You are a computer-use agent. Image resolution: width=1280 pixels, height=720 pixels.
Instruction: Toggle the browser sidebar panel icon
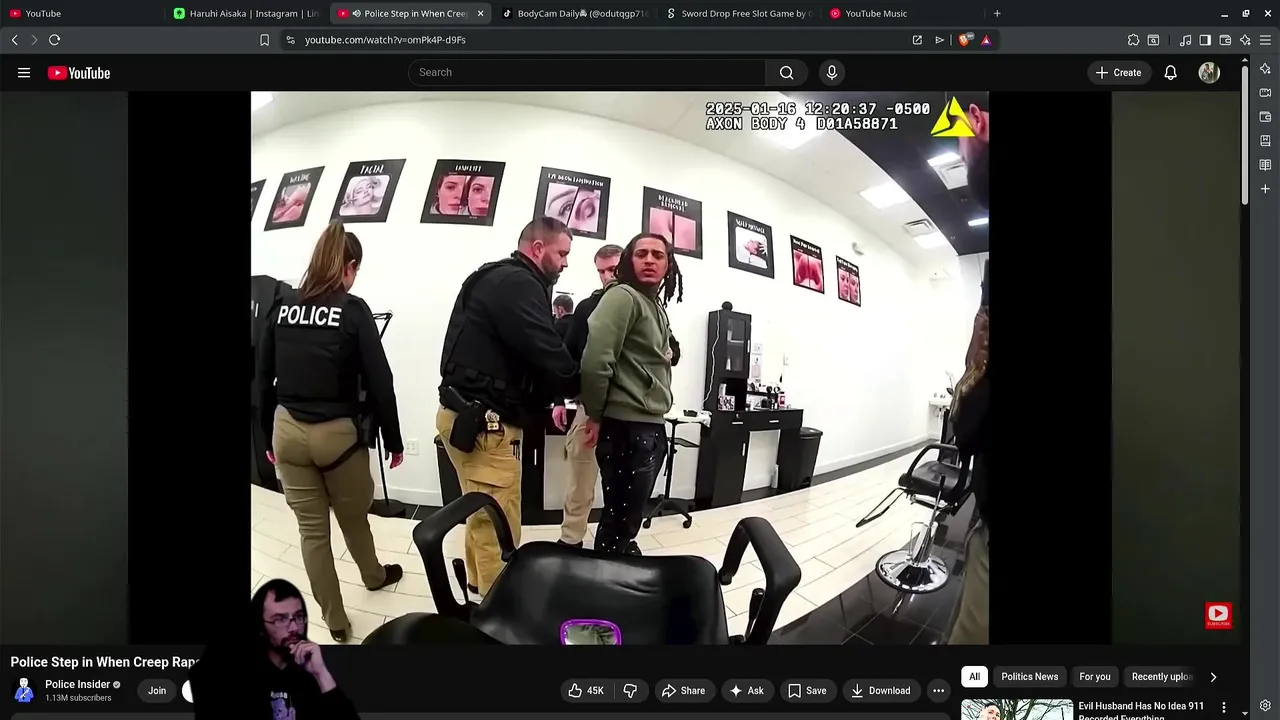coord(1205,40)
